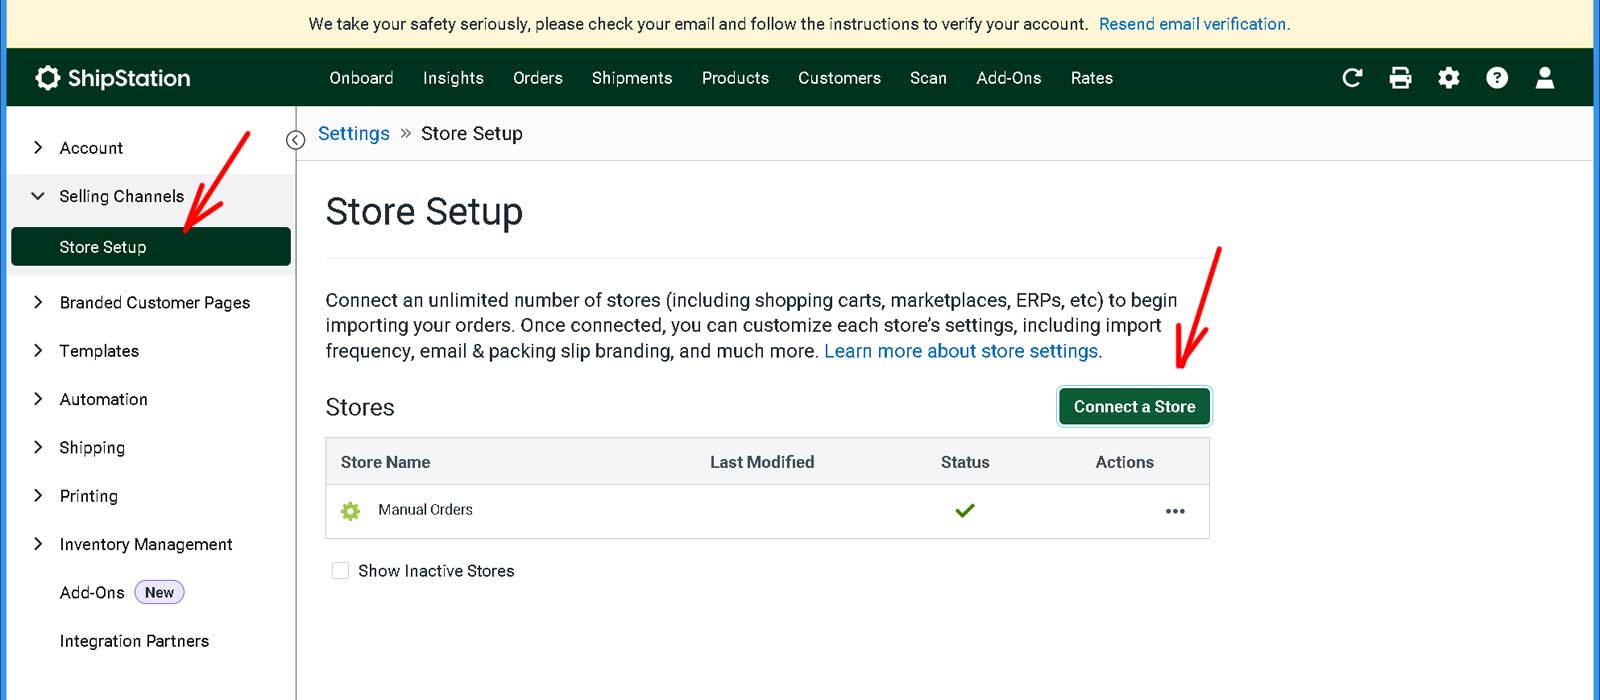Open Integration Partners in sidebar
1600x700 pixels.
[134, 641]
